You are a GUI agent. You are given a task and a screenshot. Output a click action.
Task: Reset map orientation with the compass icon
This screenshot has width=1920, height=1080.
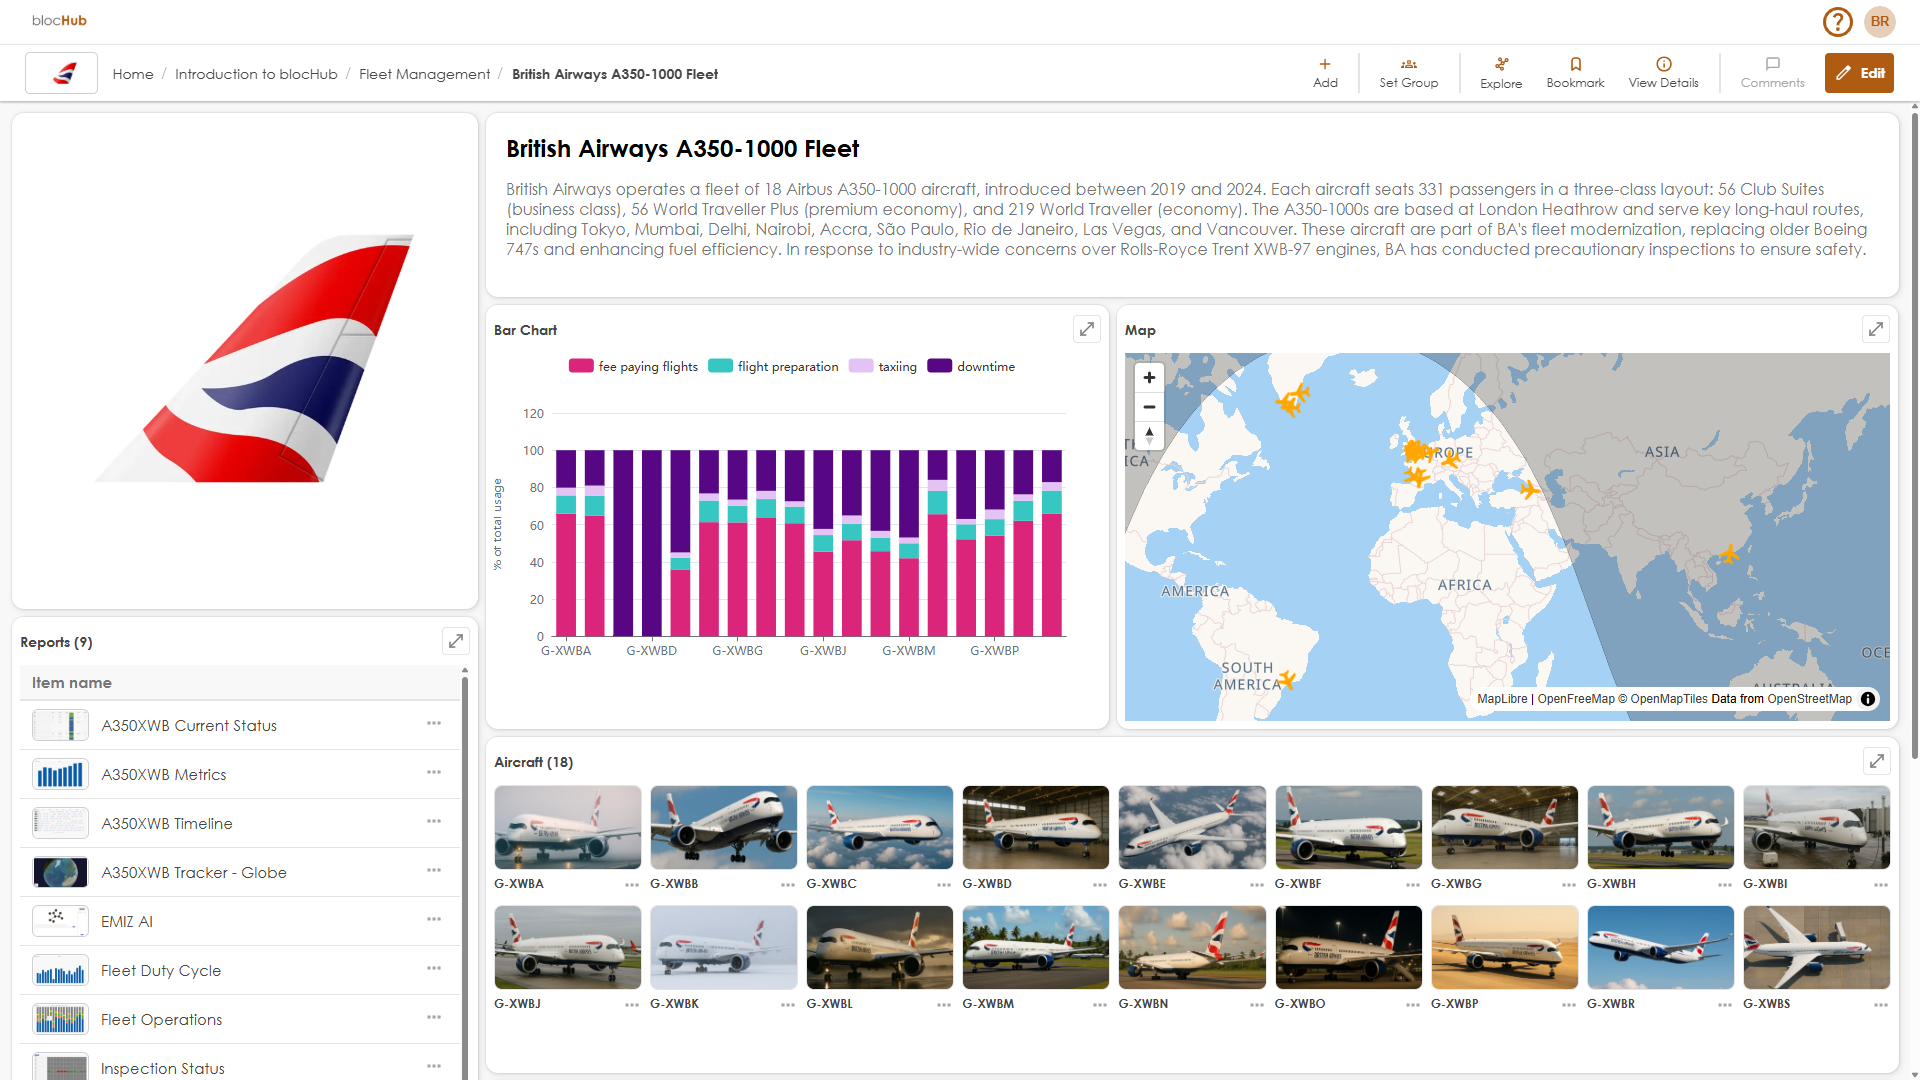pyautogui.click(x=1149, y=436)
